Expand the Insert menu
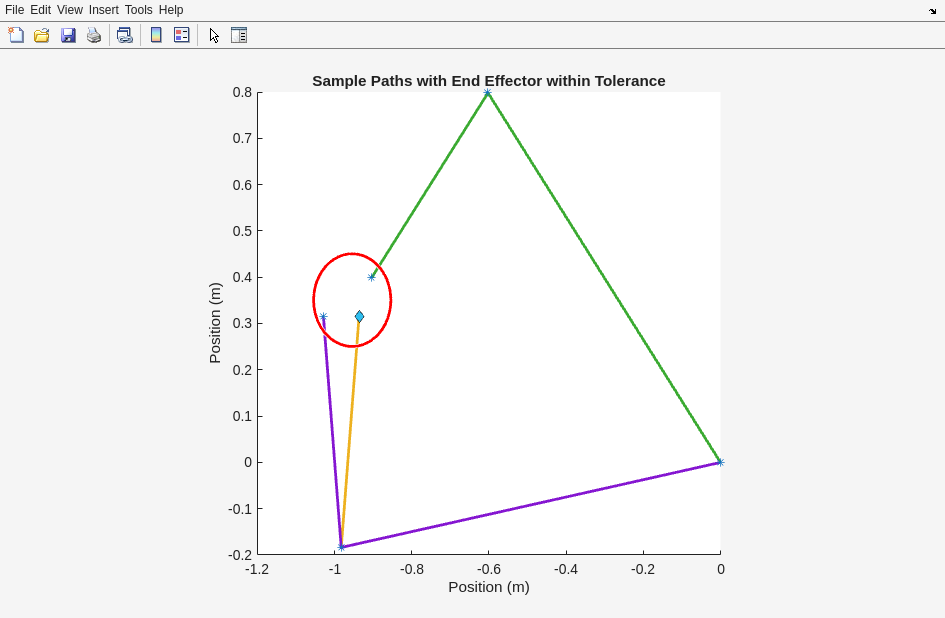945x618 pixels. 103,10
